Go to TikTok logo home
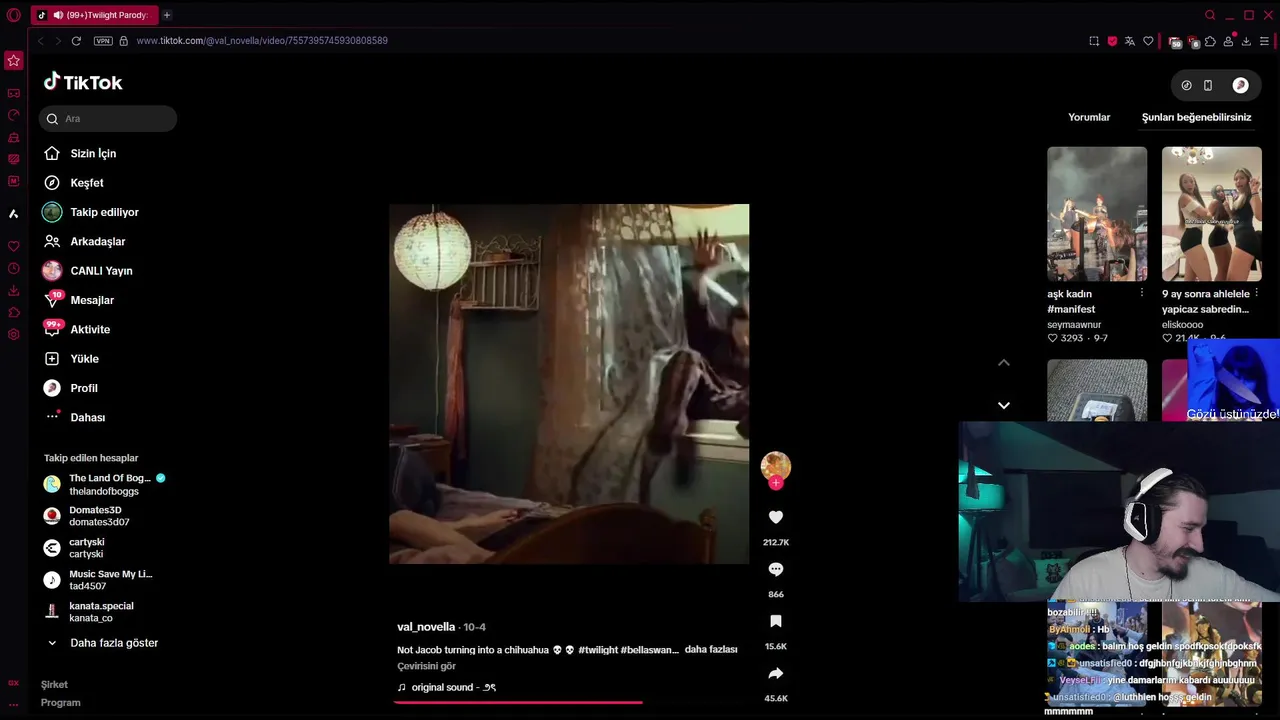The height and width of the screenshot is (720, 1280). (x=83, y=82)
